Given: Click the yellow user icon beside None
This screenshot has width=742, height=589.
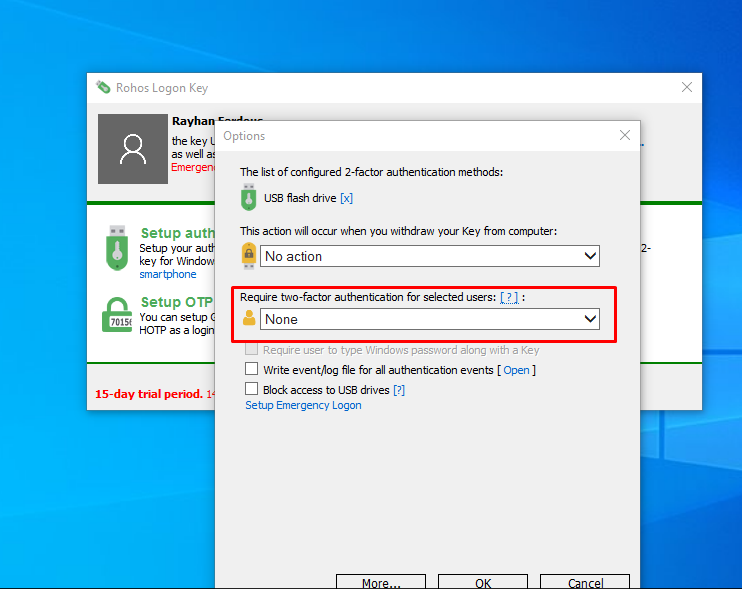Looking at the screenshot, I should (x=249, y=318).
